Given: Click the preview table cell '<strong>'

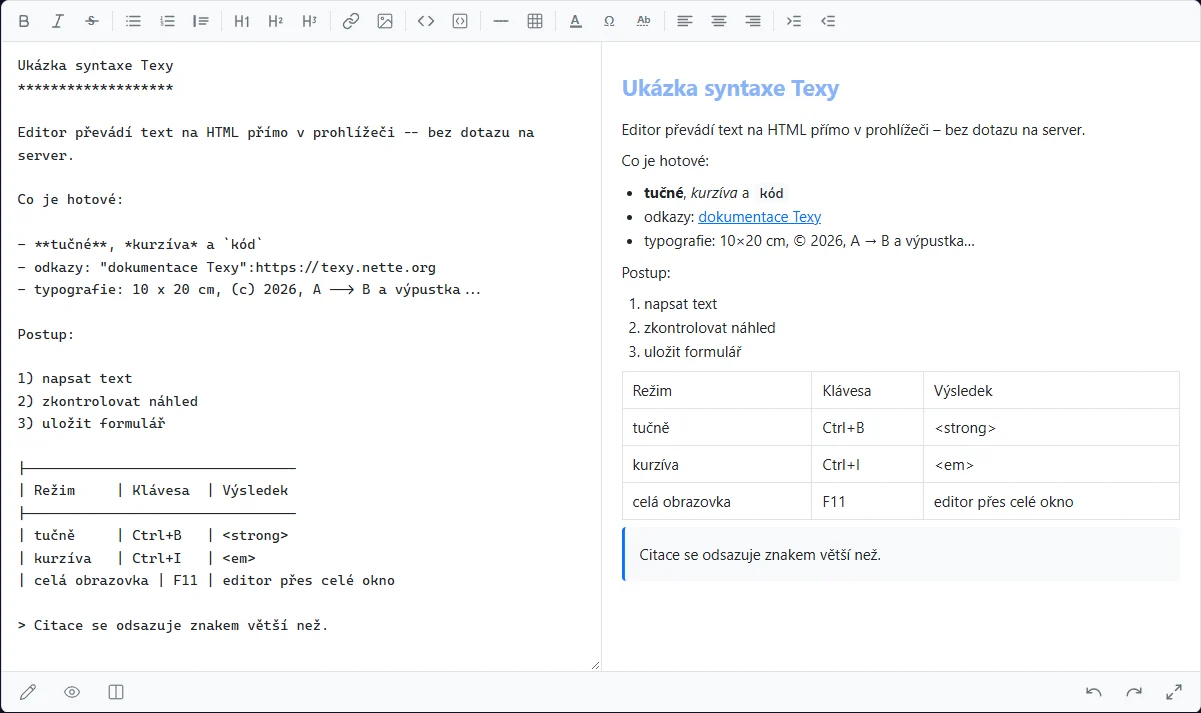Looking at the screenshot, I should (x=1051, y=427).
